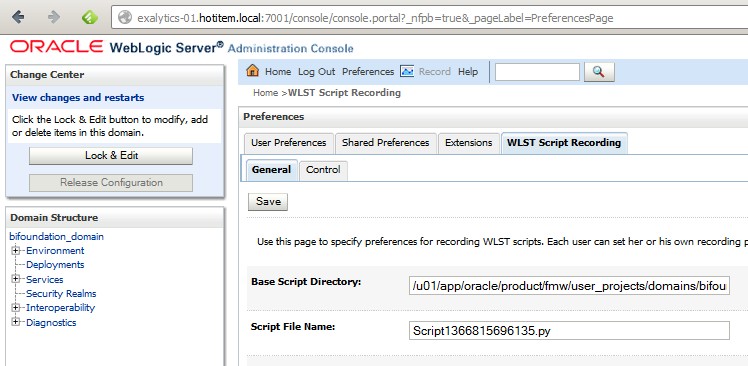Select the bifoundation_domain root link
Viewport: 748px width, 366px height.
tap(56, 237)
